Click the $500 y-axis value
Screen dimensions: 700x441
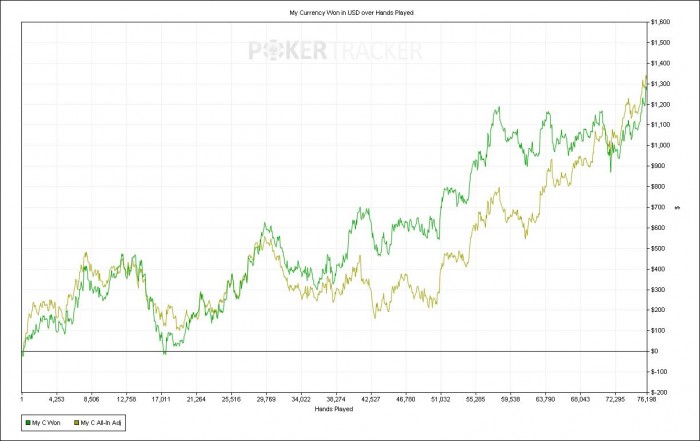658,248
